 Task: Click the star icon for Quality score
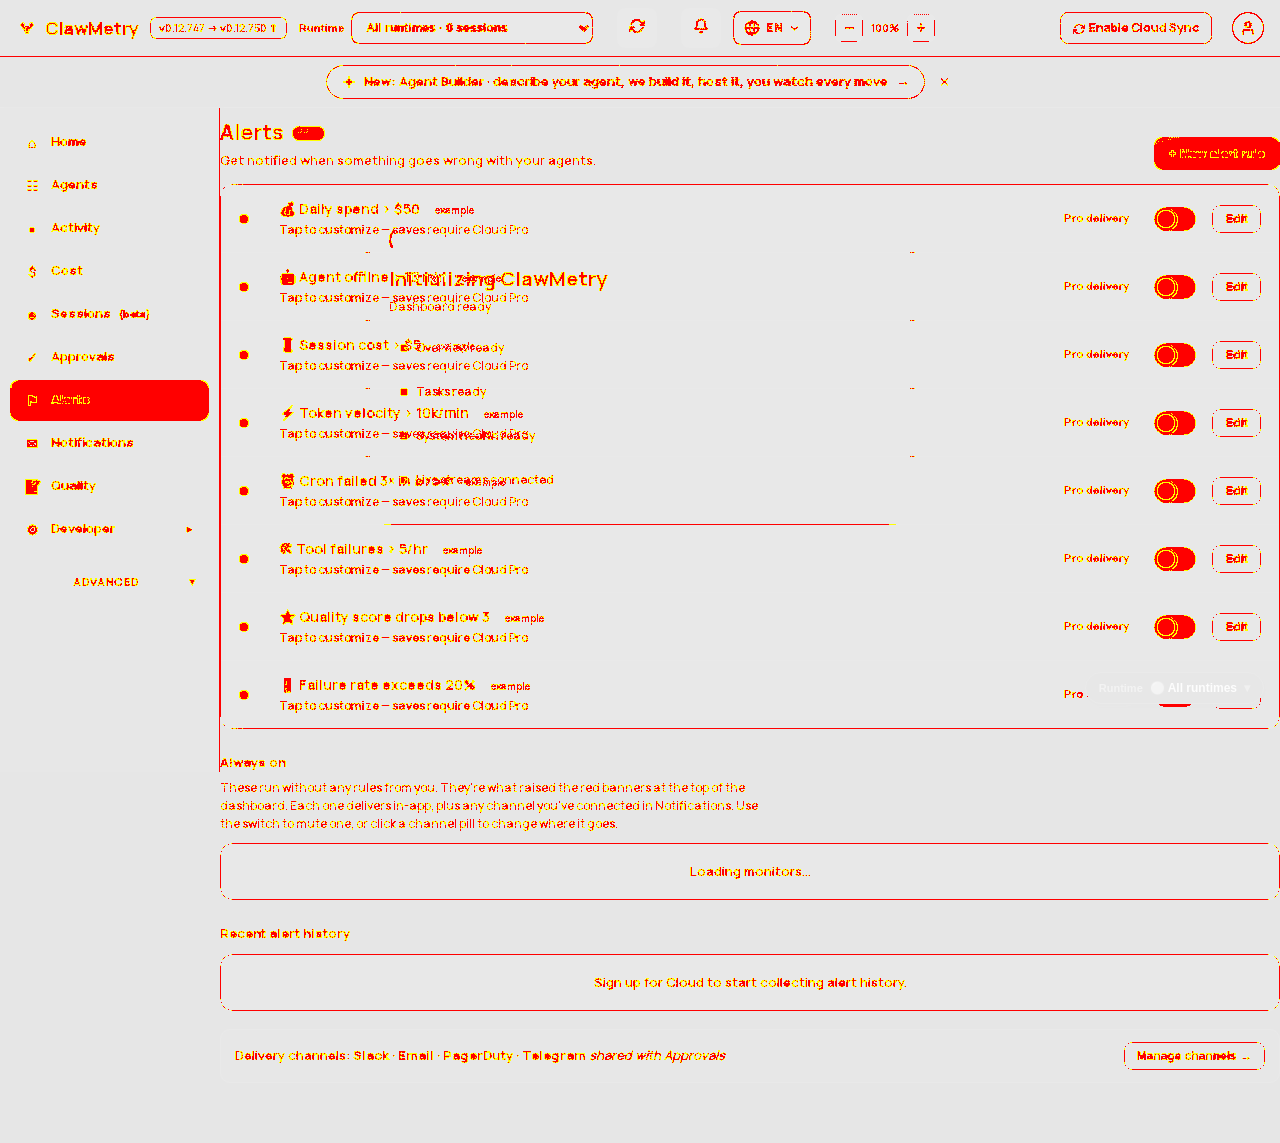click(x=287, y=617)
